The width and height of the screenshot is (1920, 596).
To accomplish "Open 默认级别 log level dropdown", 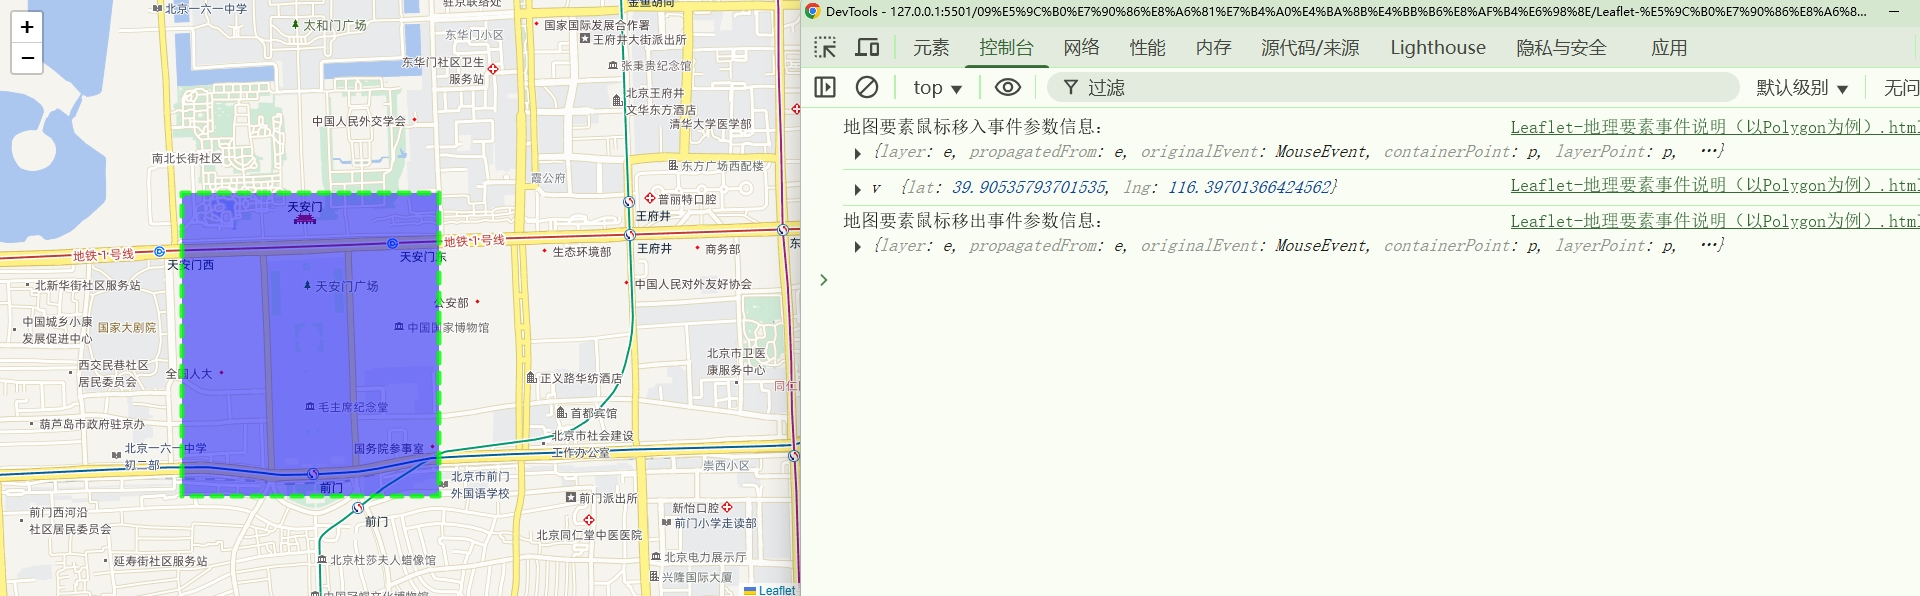I will (1802, 87).
